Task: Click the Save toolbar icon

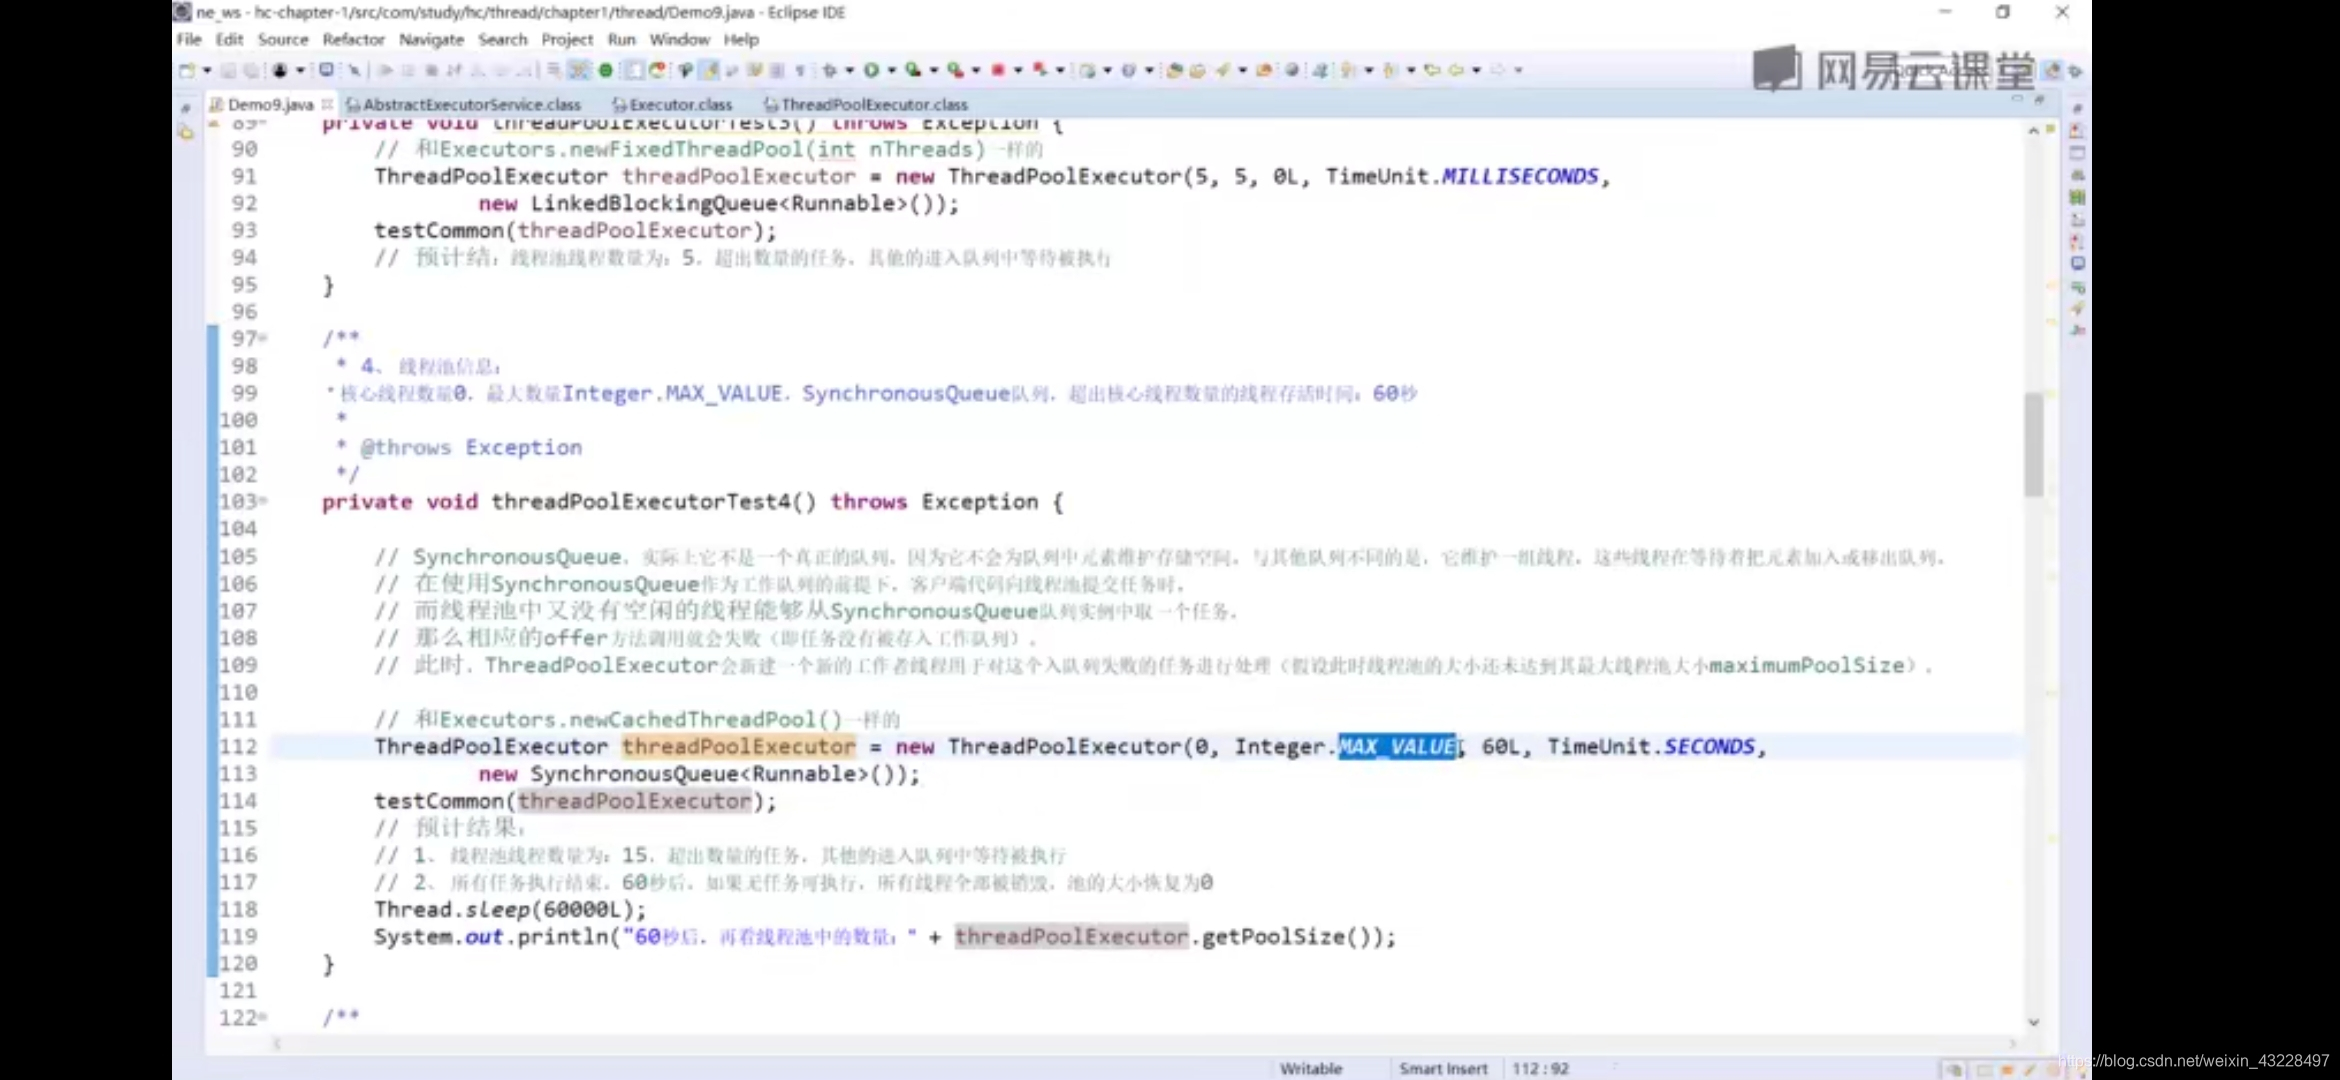Action: [x=229, y=70]
